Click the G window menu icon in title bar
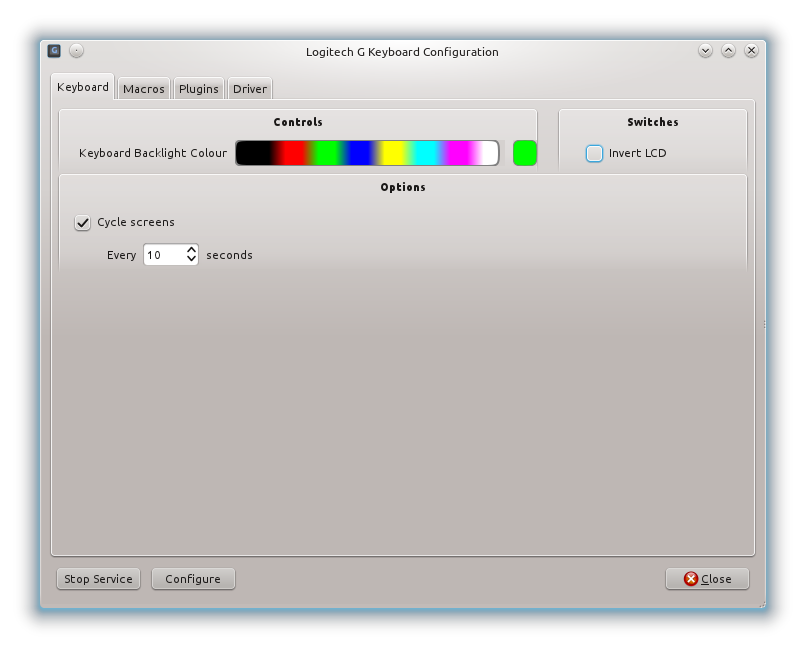The height and width of the screenshot is (648, 806). (x=54, y=51)
